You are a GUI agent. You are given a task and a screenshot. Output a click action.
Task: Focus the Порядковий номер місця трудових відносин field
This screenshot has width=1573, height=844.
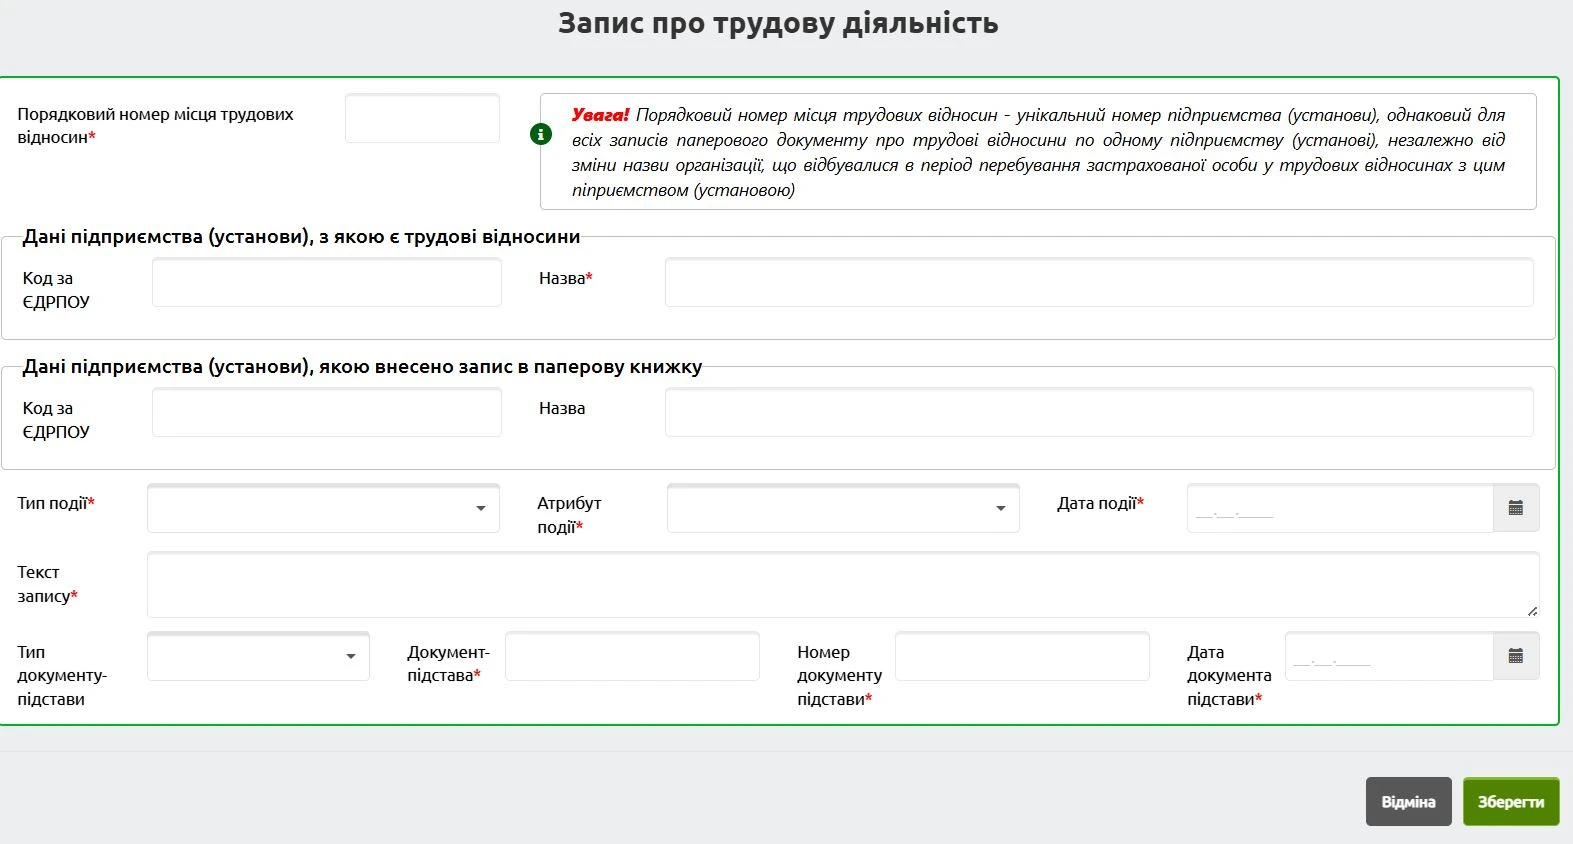click(422, 119)
